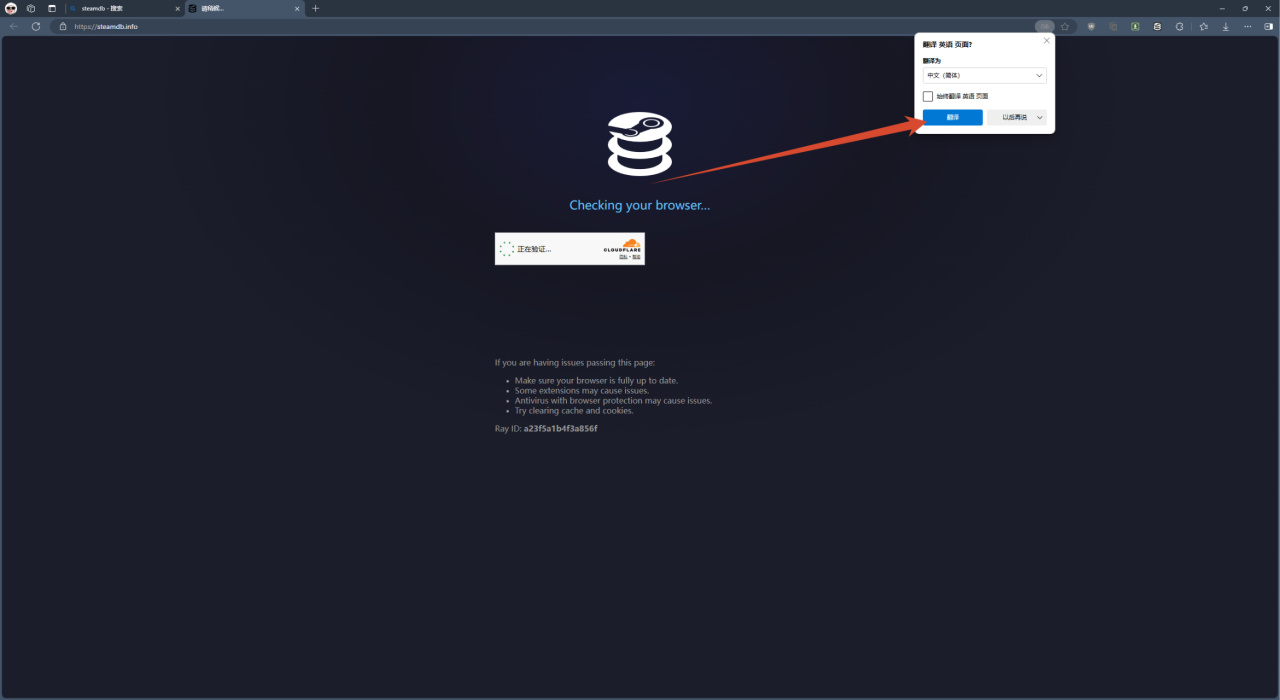
Task: Click the SteamDB logo on the page
Action: pyautogui.click(x=640, y=145)
